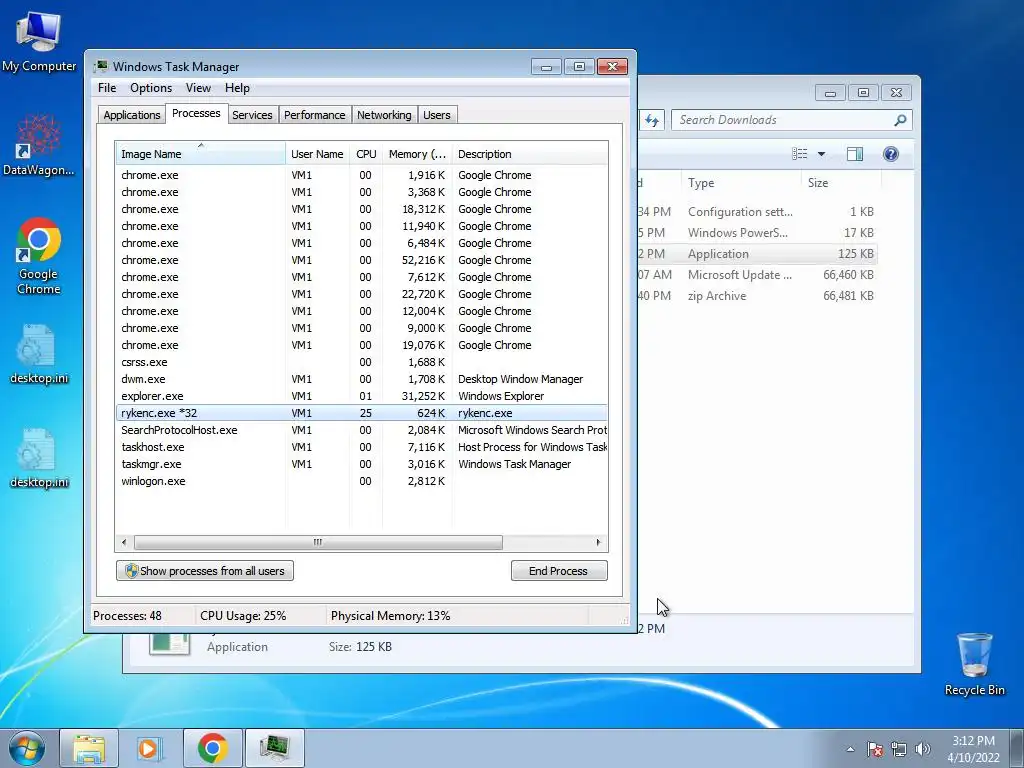The height and width of the screenshot is (768, 1024).
Task: Select the chrome.exe row using 1,916 K
Action: 361,175
